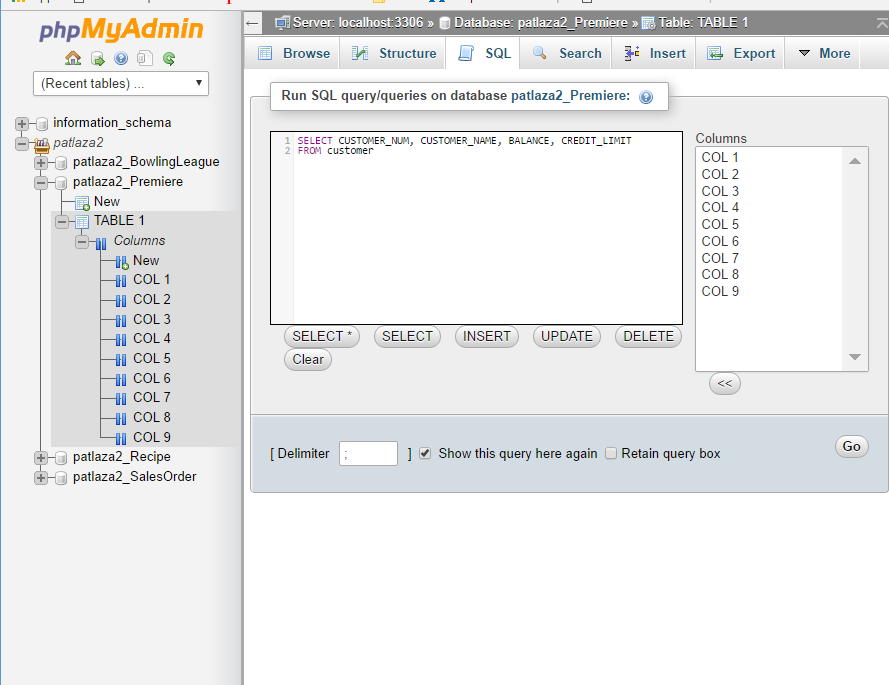Open patlaza2_BowlingLeague database in tree
This screenshot has height=685, width=889.
coord(146,162)
